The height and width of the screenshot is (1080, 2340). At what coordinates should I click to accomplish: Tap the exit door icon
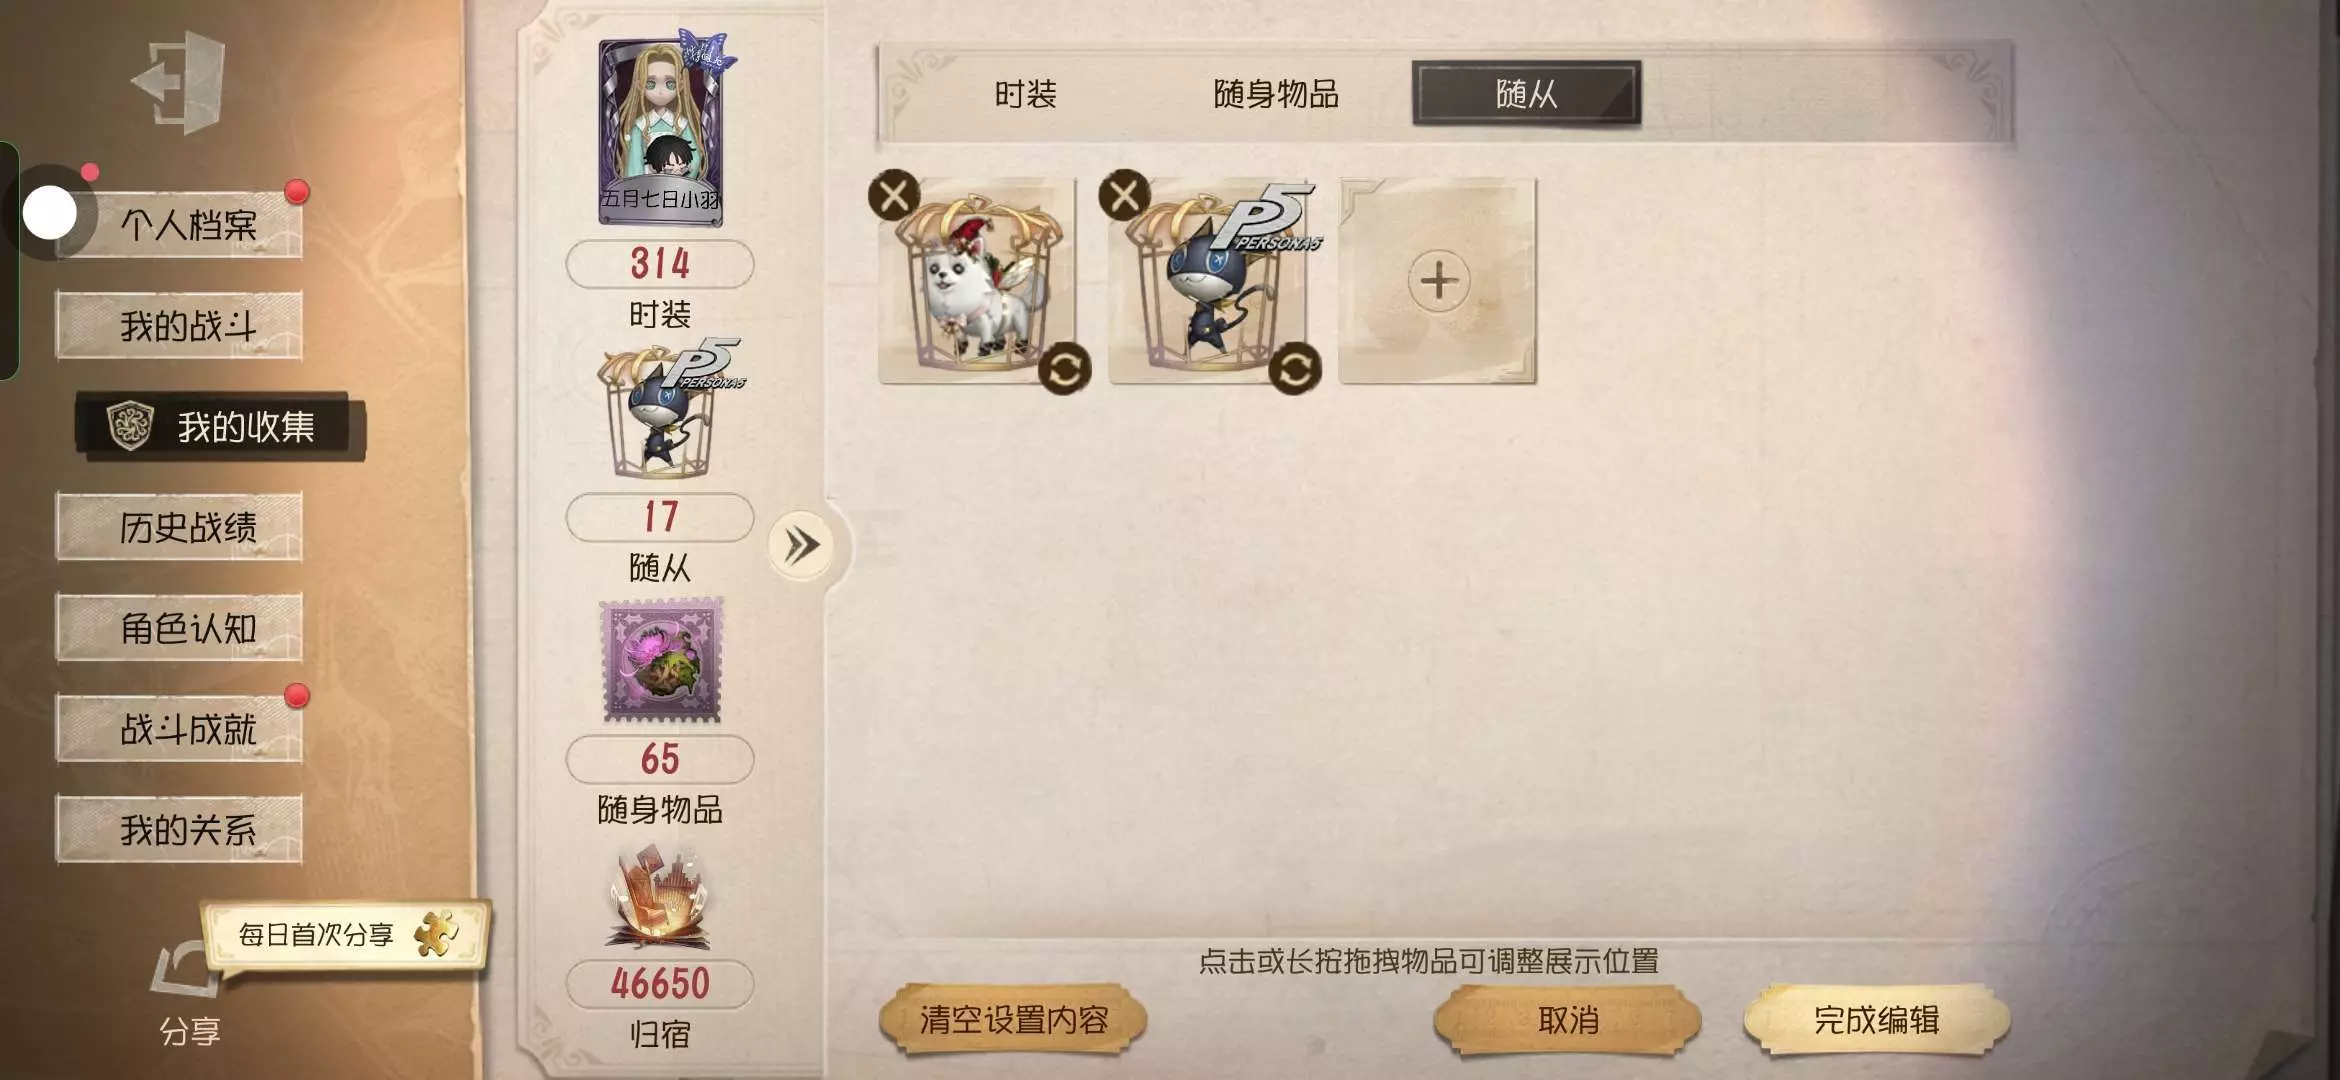point(180,82)
